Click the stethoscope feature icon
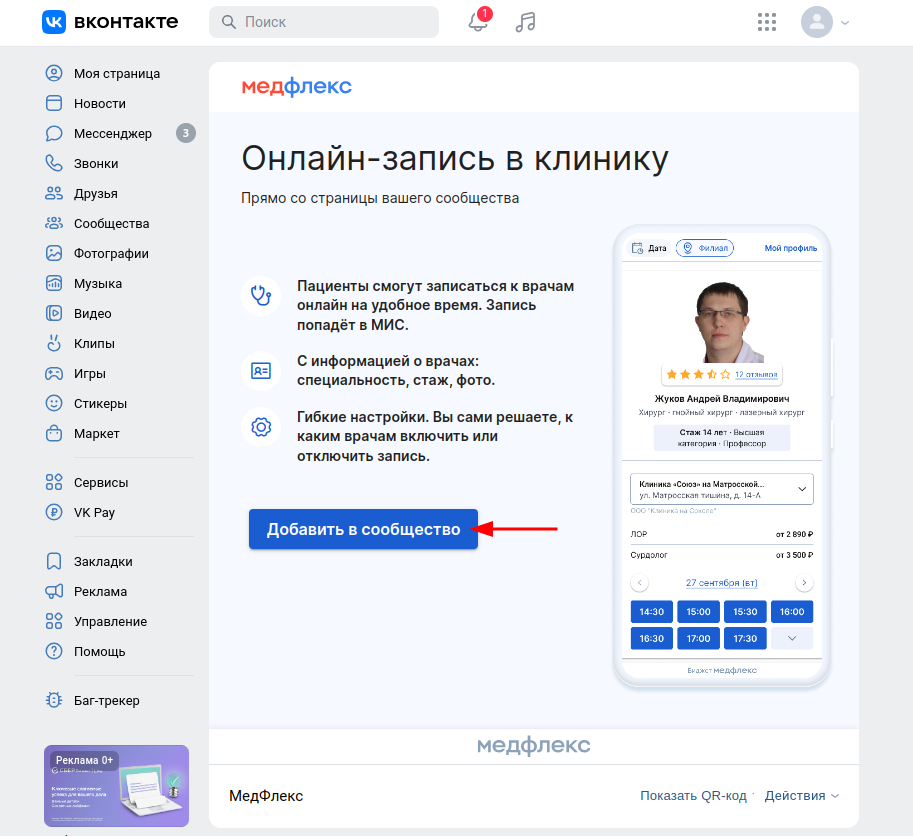The image size is (913, 836). 261,296
